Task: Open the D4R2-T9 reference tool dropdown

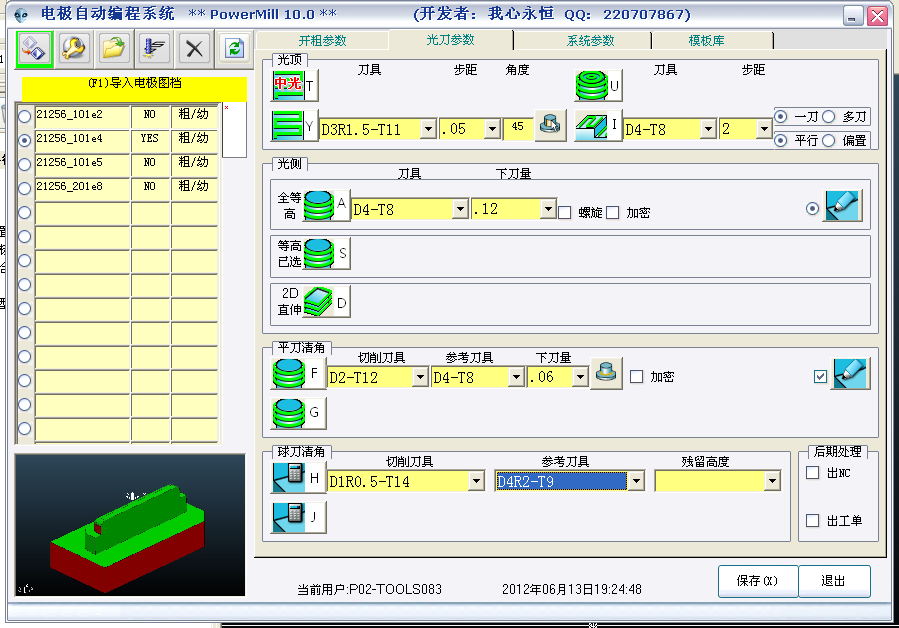Action: click(x=636, y=481)
